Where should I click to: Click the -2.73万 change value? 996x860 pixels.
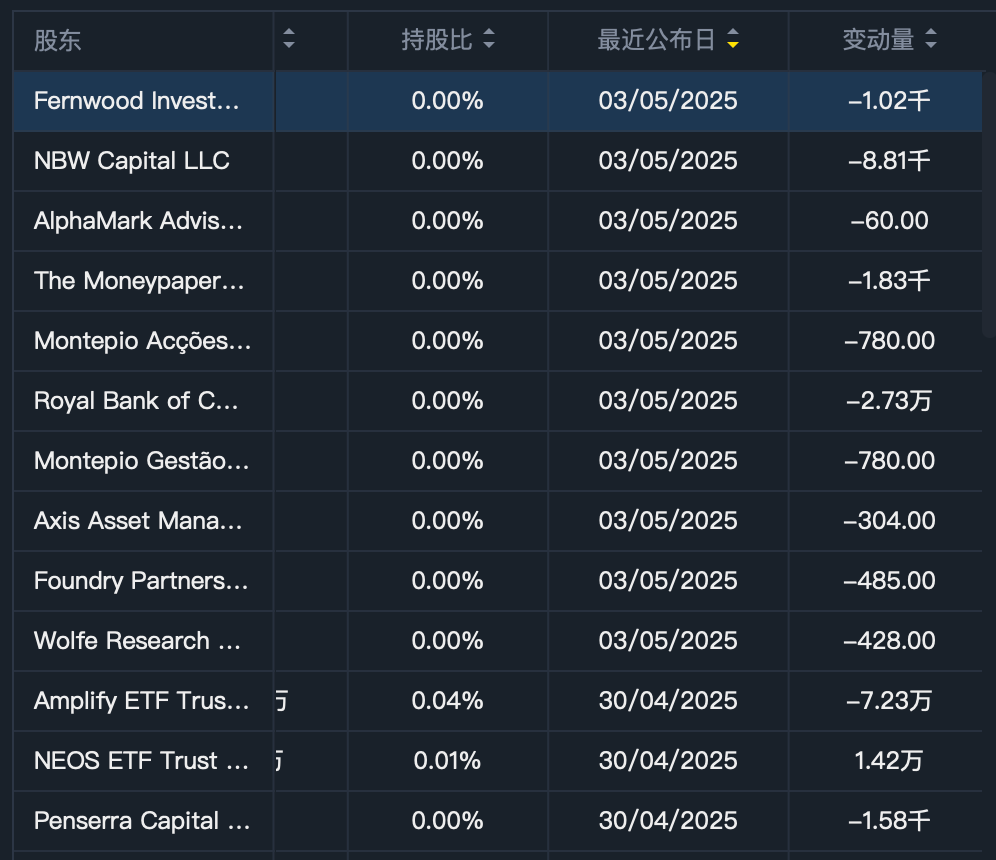pos(889,401)
